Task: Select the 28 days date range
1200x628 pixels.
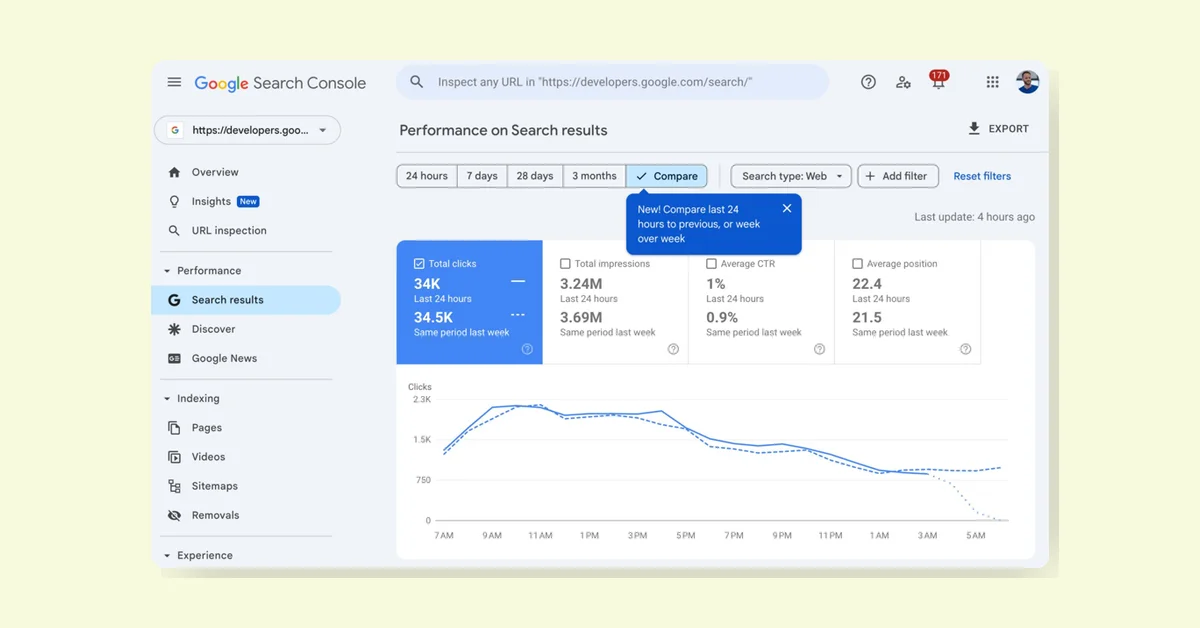Action: click(x=535, y=176)
